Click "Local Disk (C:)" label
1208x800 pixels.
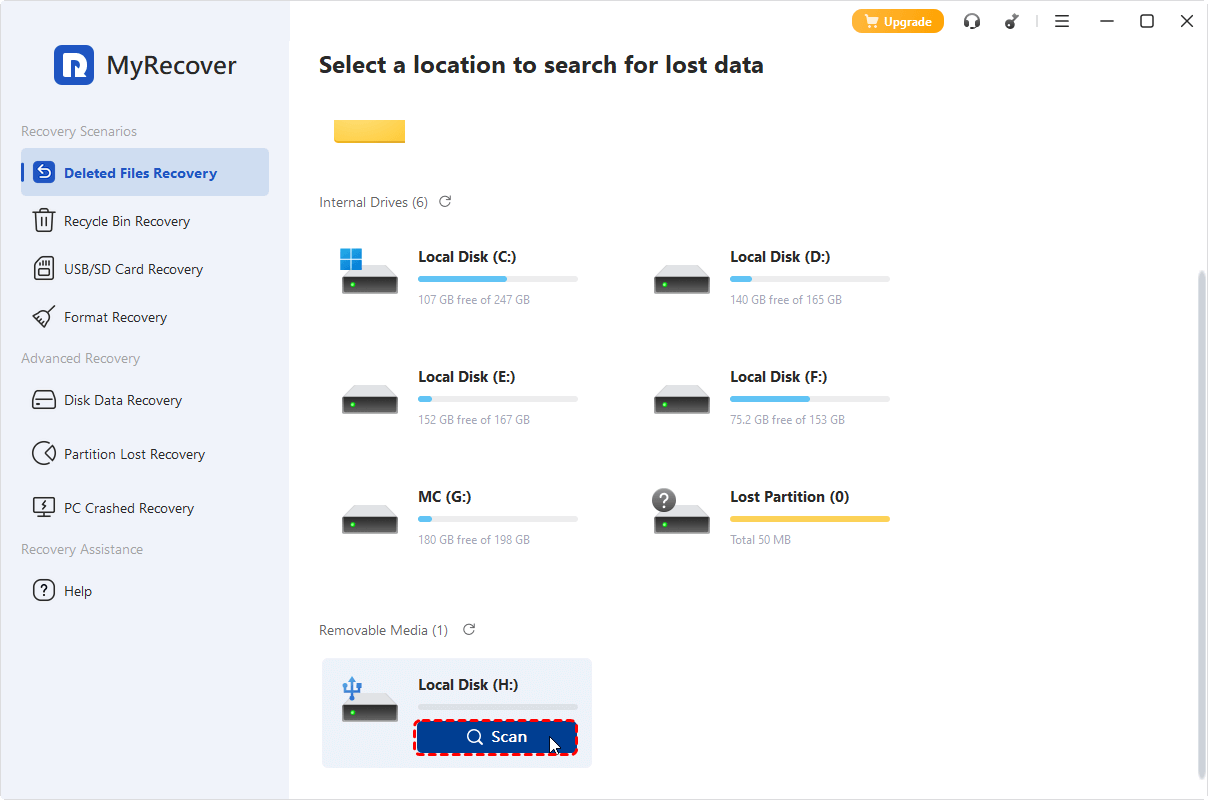(467, 257)
